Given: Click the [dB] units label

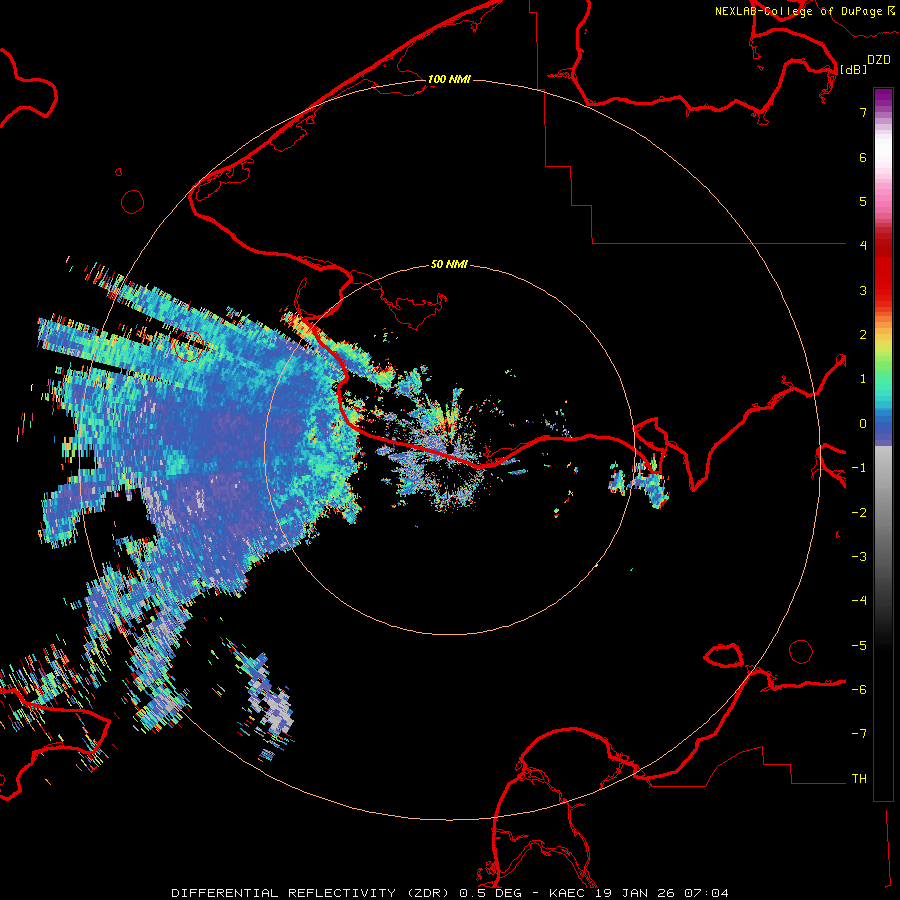Looking at the screenshot, I should (x=854, y=69).
